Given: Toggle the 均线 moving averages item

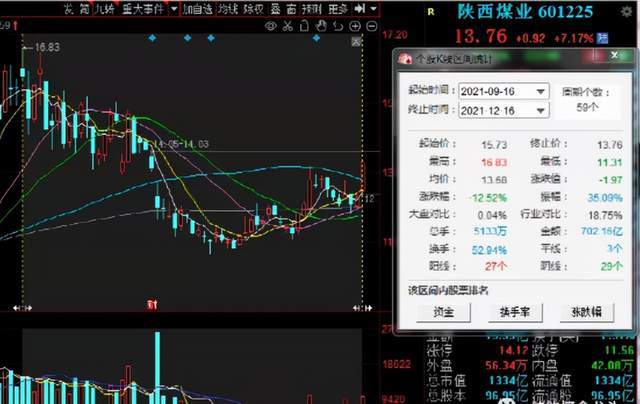Looking at the screenshot, I should click(x=227, y=9).
